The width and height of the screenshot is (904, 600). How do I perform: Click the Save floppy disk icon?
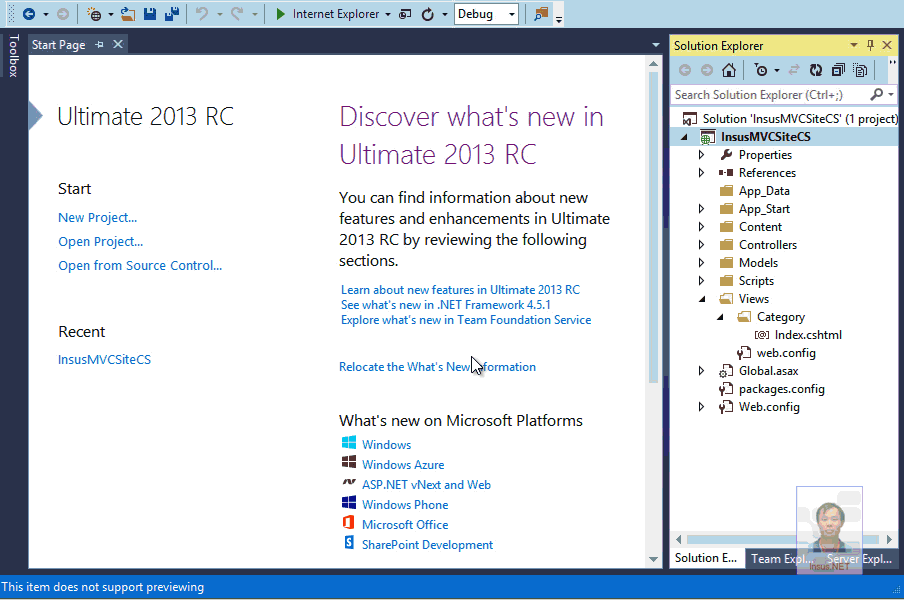point(150,14)
